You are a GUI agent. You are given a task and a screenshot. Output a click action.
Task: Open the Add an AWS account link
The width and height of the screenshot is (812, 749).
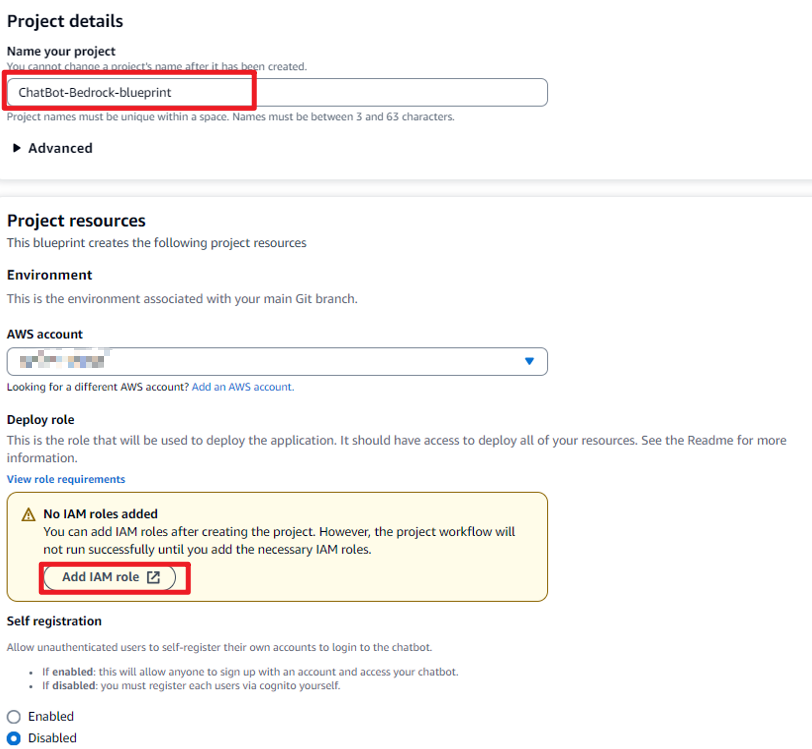pos(242,387)
